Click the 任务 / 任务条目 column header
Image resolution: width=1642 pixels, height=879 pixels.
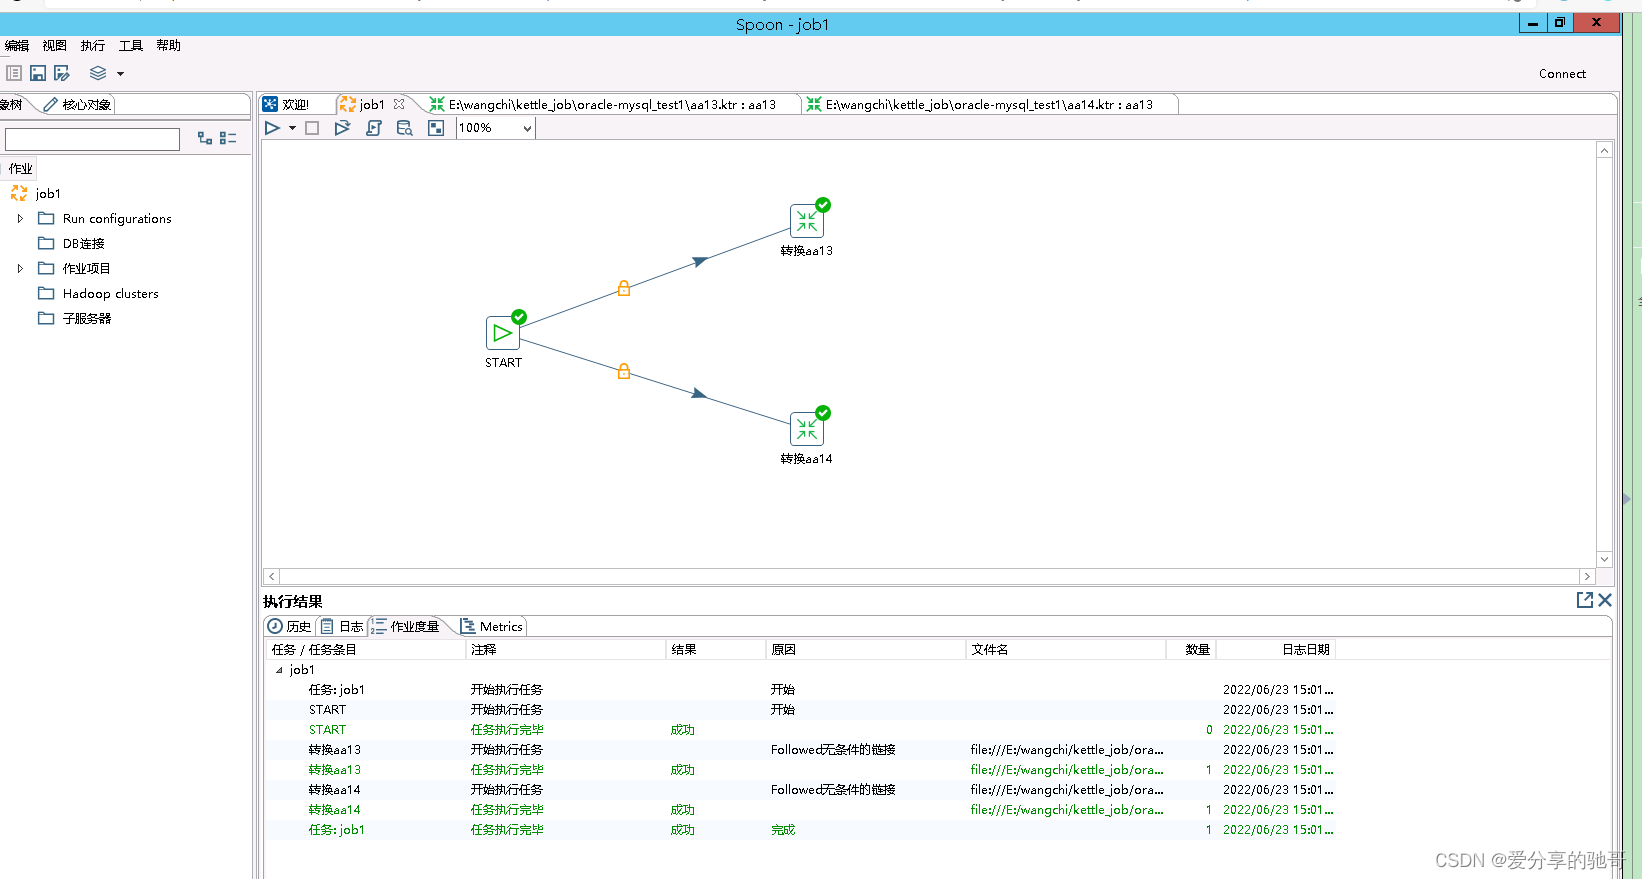point(366,650)
